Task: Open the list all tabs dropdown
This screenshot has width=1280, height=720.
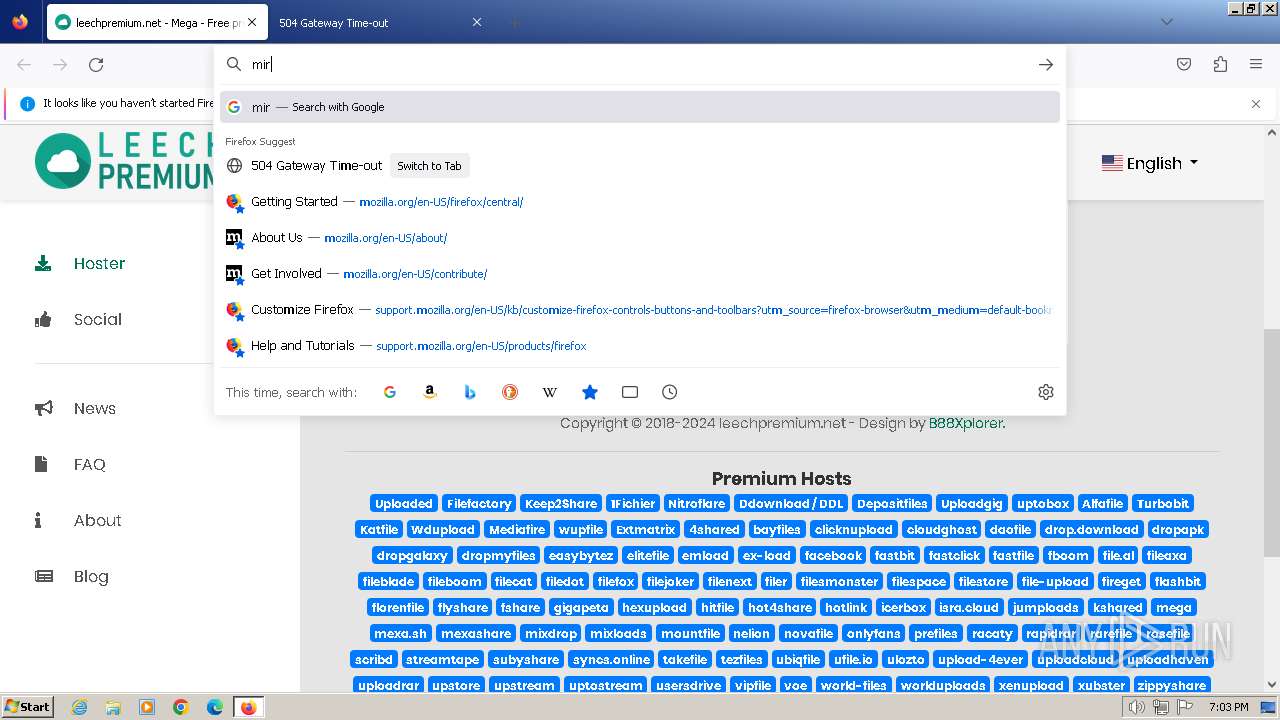Action: 1167,22
